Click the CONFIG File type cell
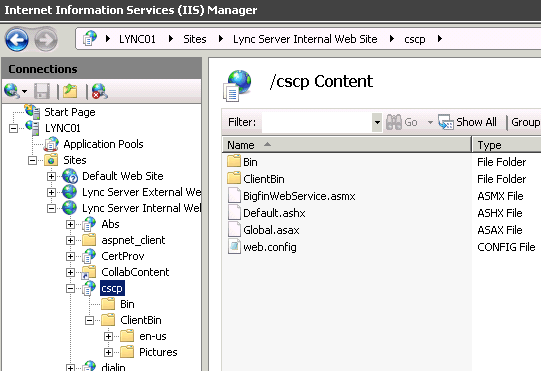Screen dimensions: 541x371 (506, 247)
